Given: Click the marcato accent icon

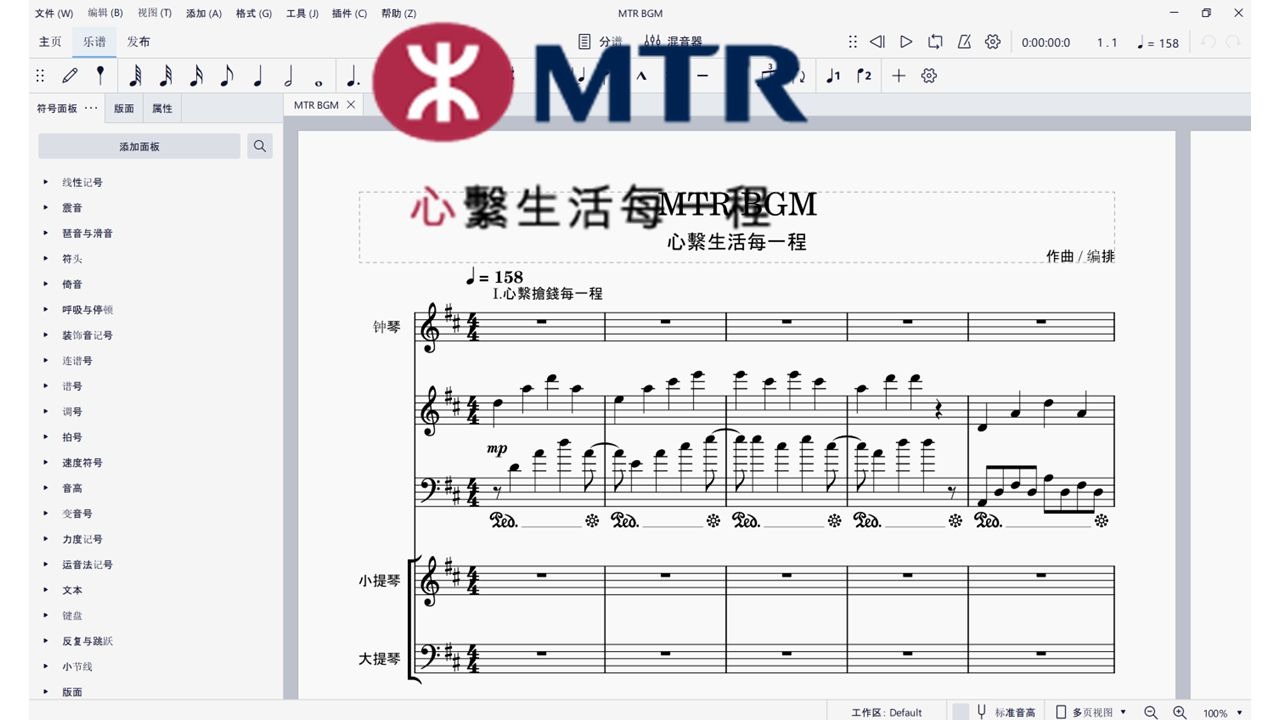Looking at the screenshot, I should (641, 76).
